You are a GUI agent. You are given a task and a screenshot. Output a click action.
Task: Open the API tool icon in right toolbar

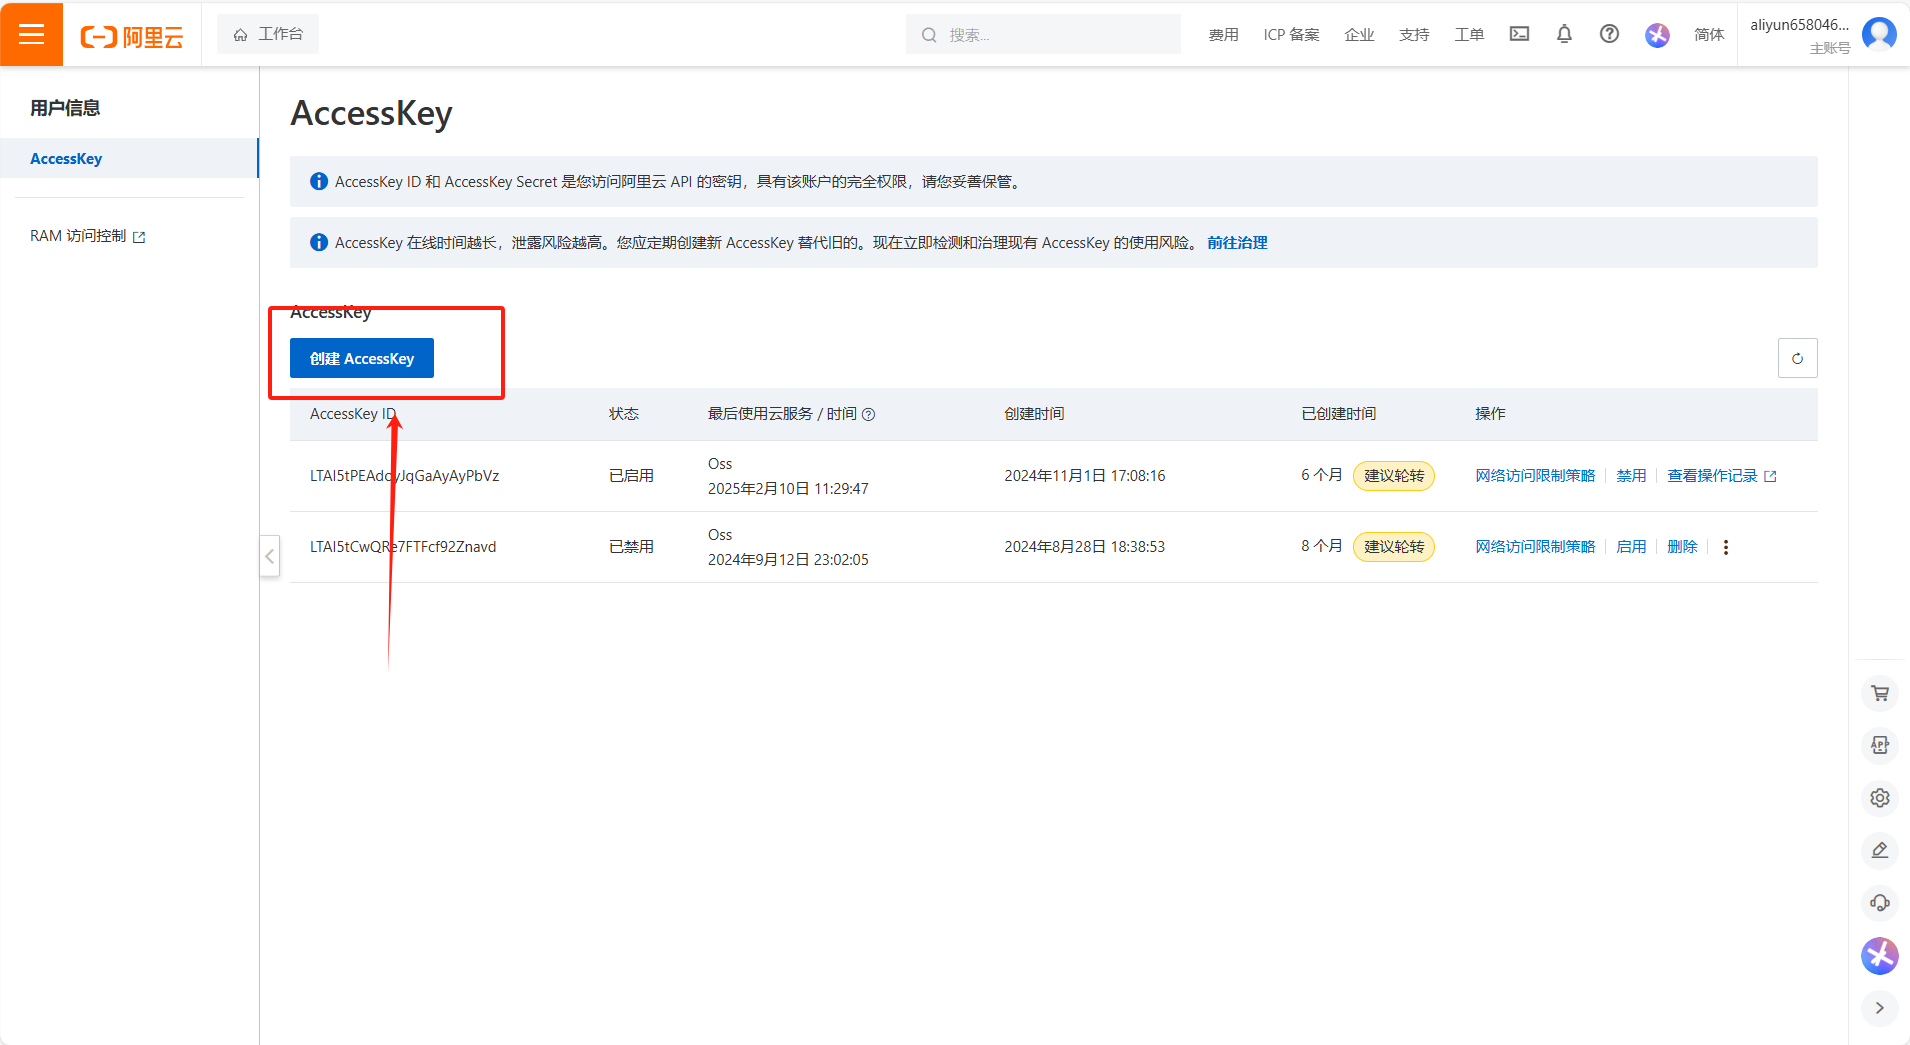(x=1880, y=745)
